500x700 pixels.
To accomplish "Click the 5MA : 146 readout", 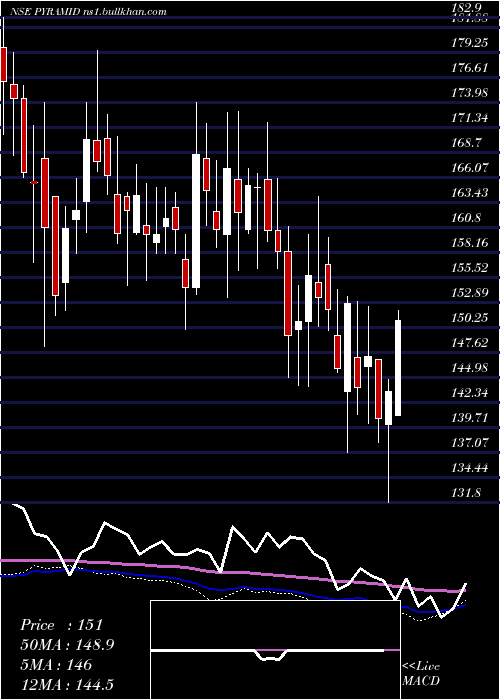I will (56, 664).
